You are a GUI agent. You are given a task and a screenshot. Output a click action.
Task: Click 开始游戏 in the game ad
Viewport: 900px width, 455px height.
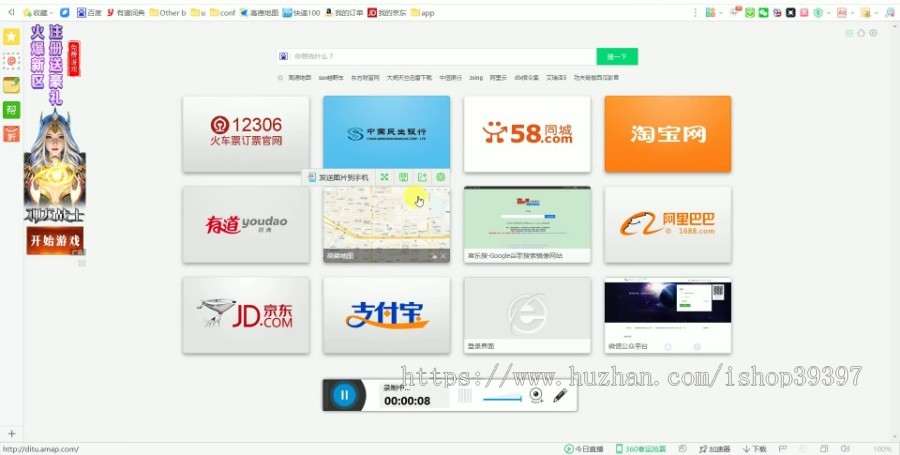click(55, 239)
